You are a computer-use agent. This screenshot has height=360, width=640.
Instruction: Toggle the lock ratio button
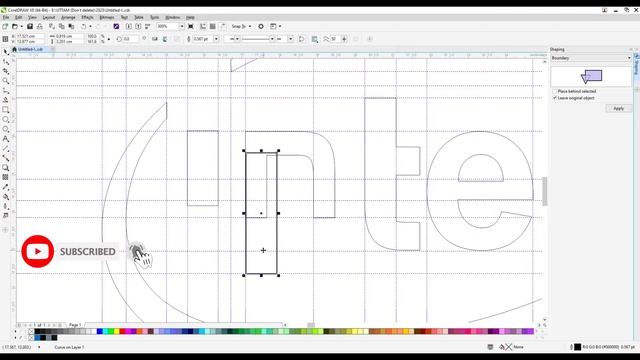coord(109,39)
